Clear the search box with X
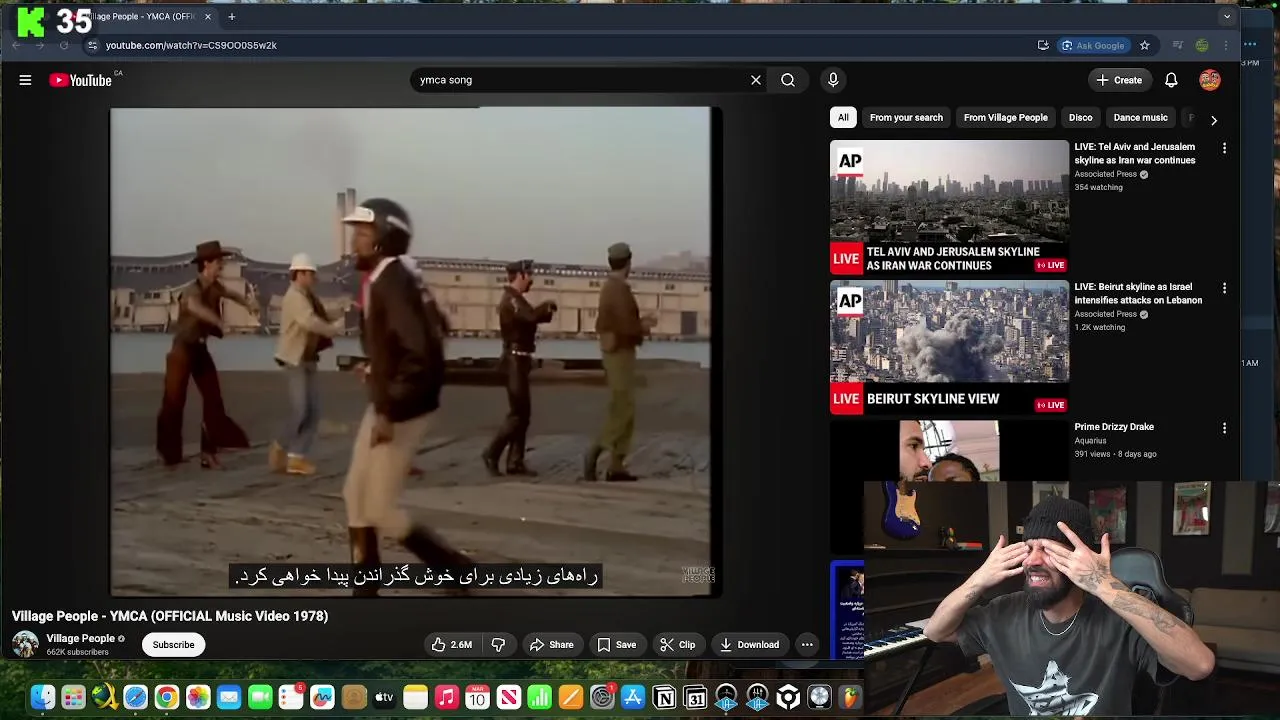Screen dimensions: 1280x720 [x=756, y=80]
